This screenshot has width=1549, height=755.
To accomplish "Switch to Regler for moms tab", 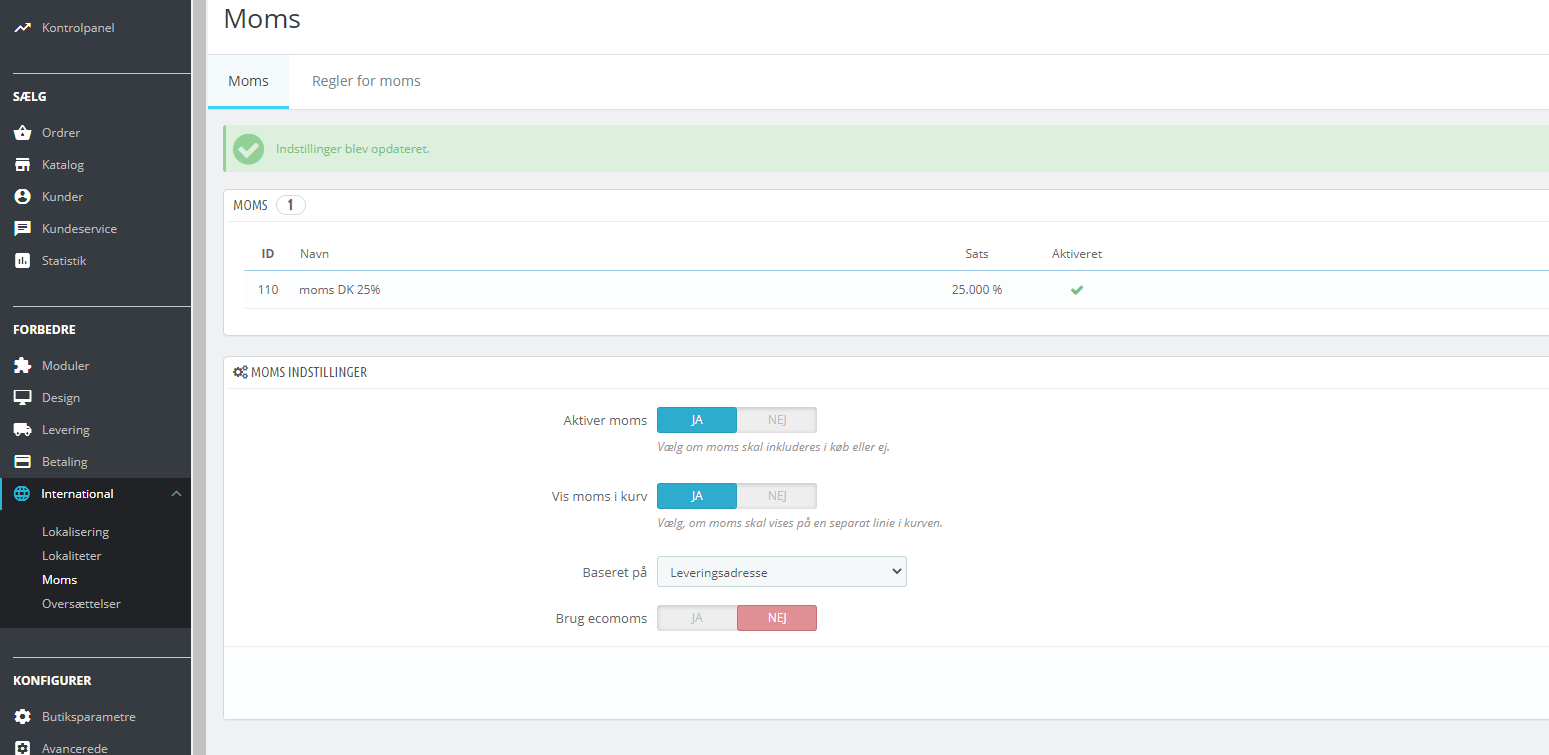I will click(x=366, y=81).
